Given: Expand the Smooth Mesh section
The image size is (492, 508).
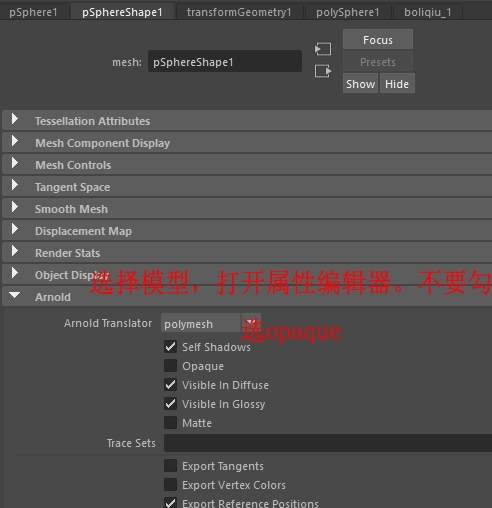Looking at the screenshot, I should [x=247, y=209].
